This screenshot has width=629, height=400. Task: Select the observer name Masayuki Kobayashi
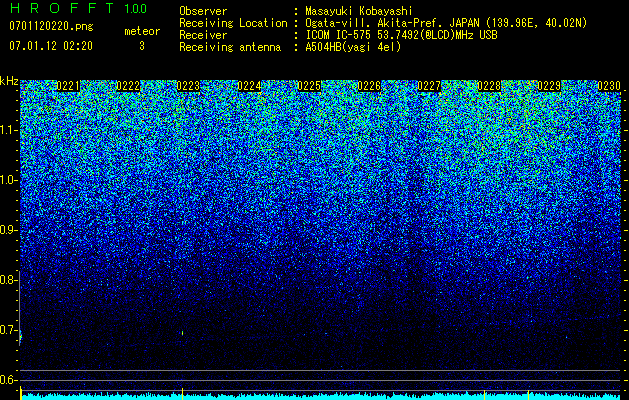tap(359, 11)
